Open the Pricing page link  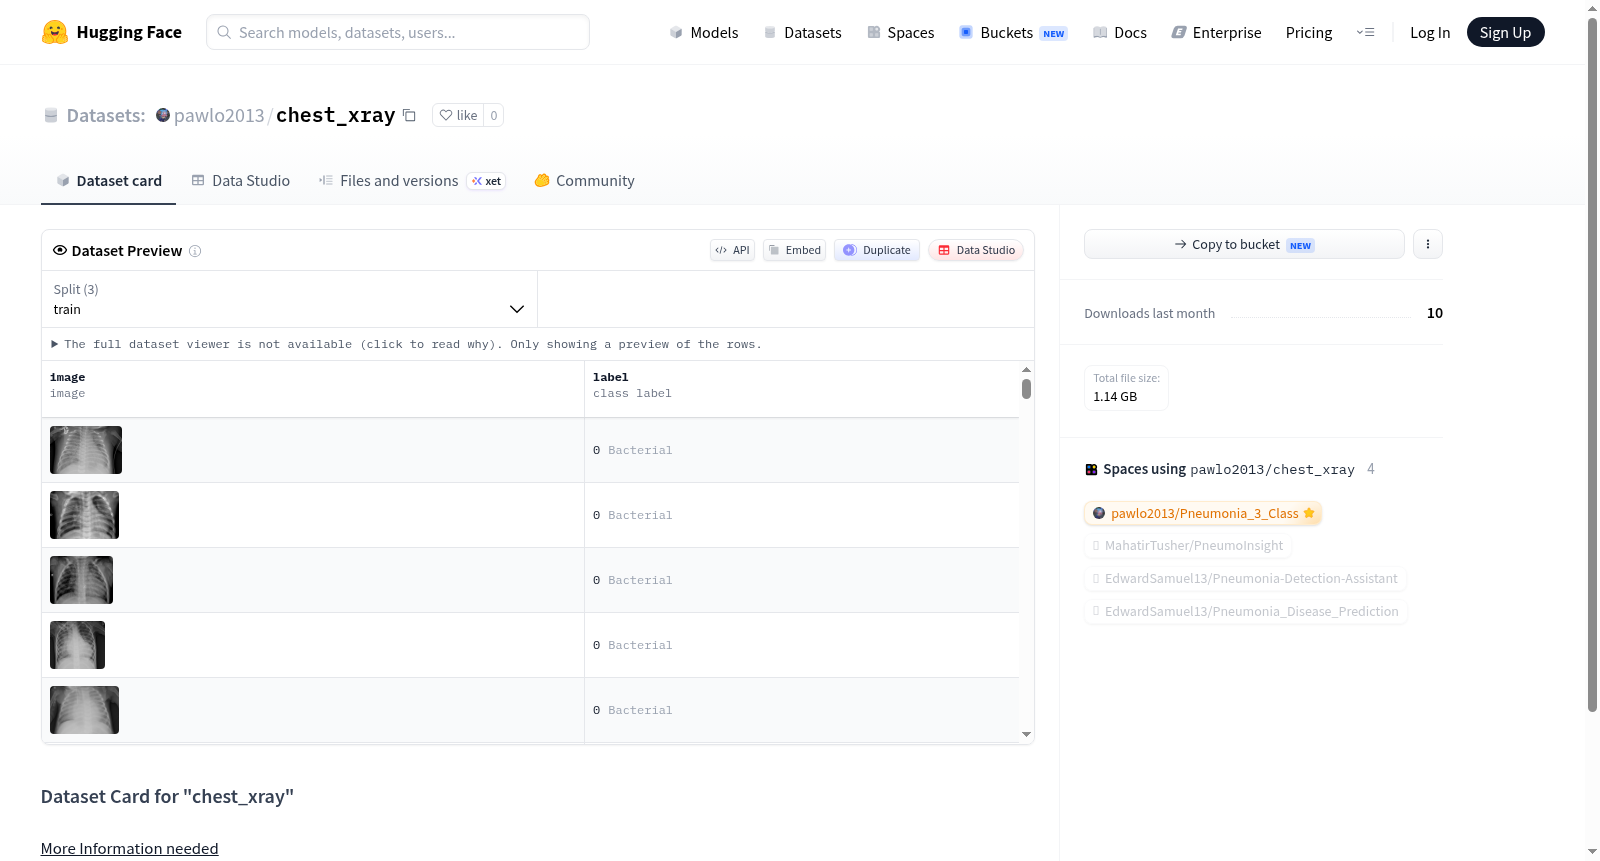click(1309, 32)
